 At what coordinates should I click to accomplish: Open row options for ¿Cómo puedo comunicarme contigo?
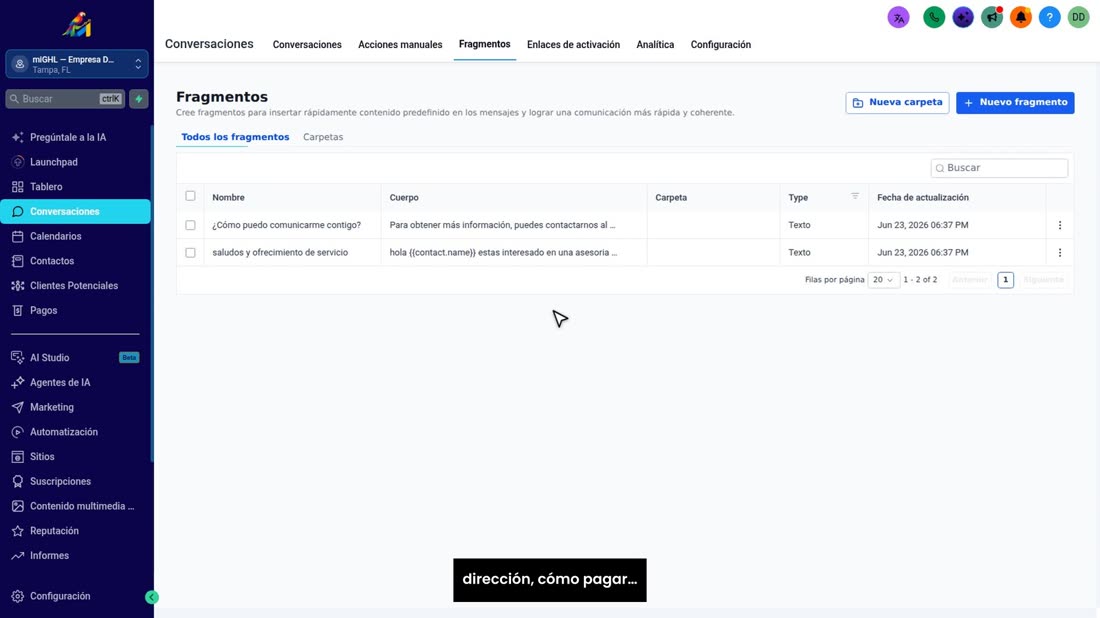pos(1059,225)
